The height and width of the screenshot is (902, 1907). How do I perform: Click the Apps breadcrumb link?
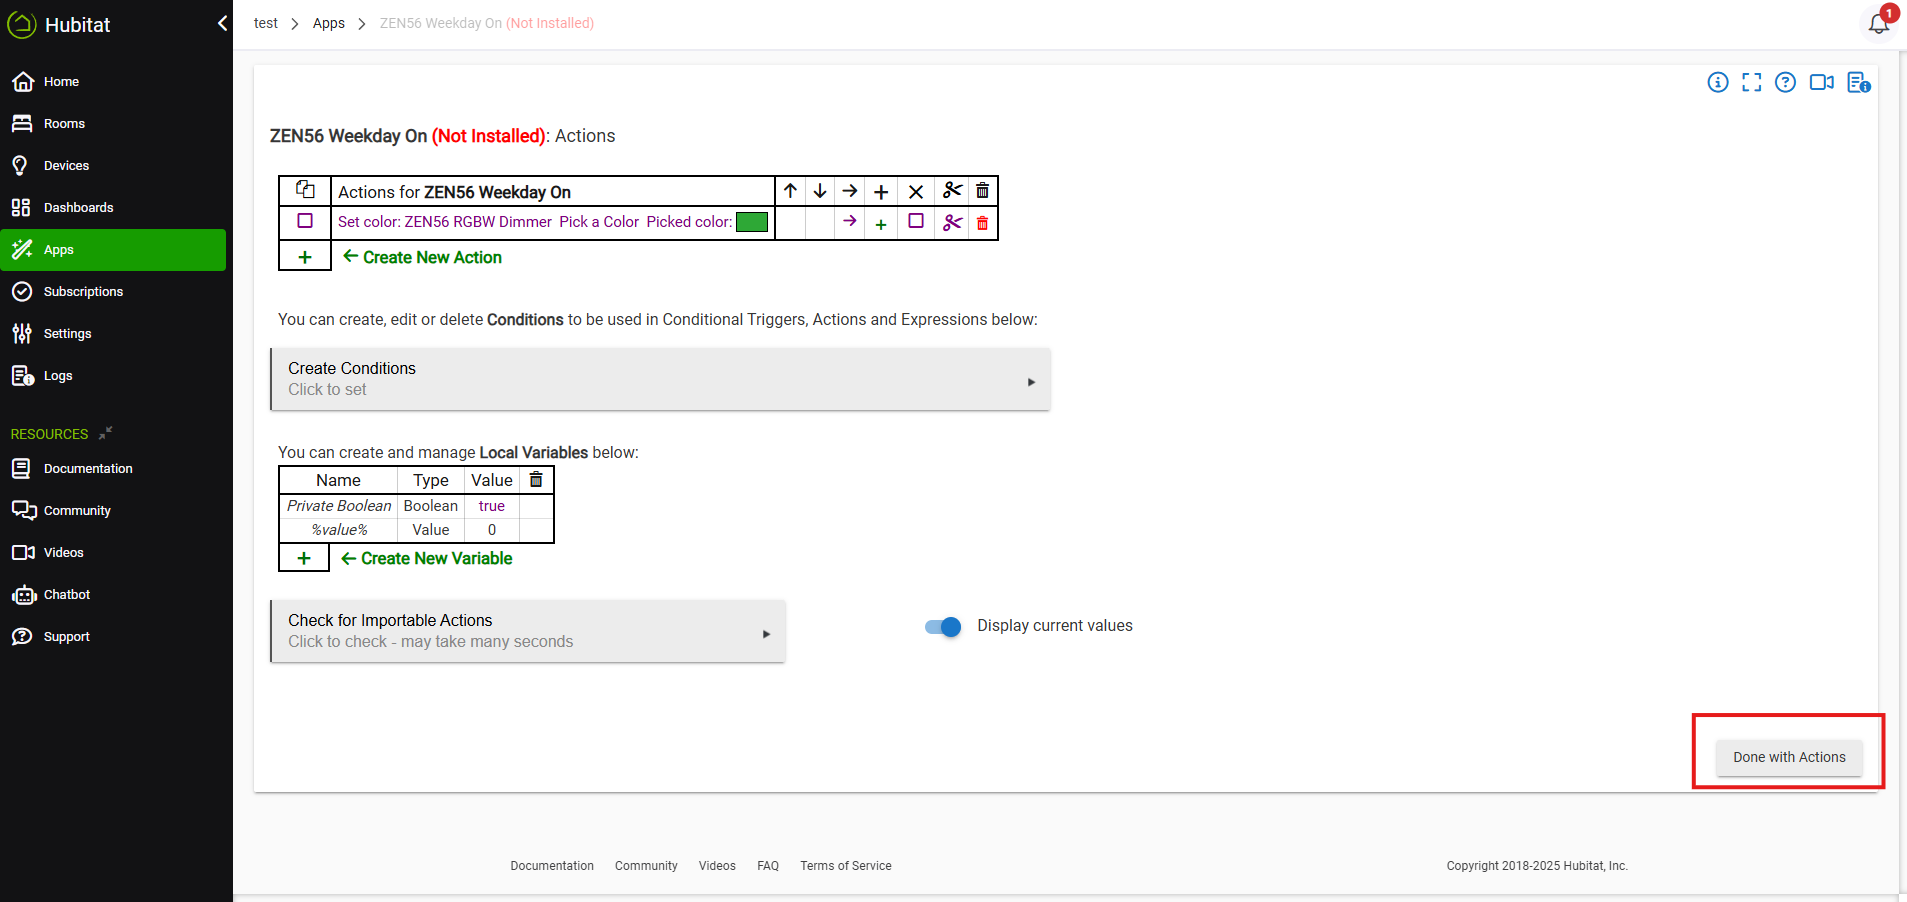[329, 23]
